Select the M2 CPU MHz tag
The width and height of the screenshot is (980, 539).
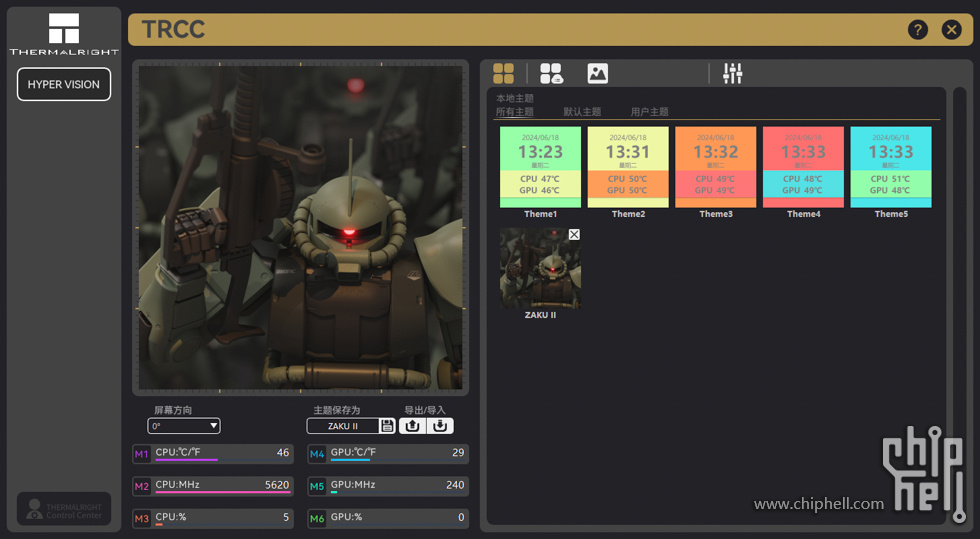(142, 486)
